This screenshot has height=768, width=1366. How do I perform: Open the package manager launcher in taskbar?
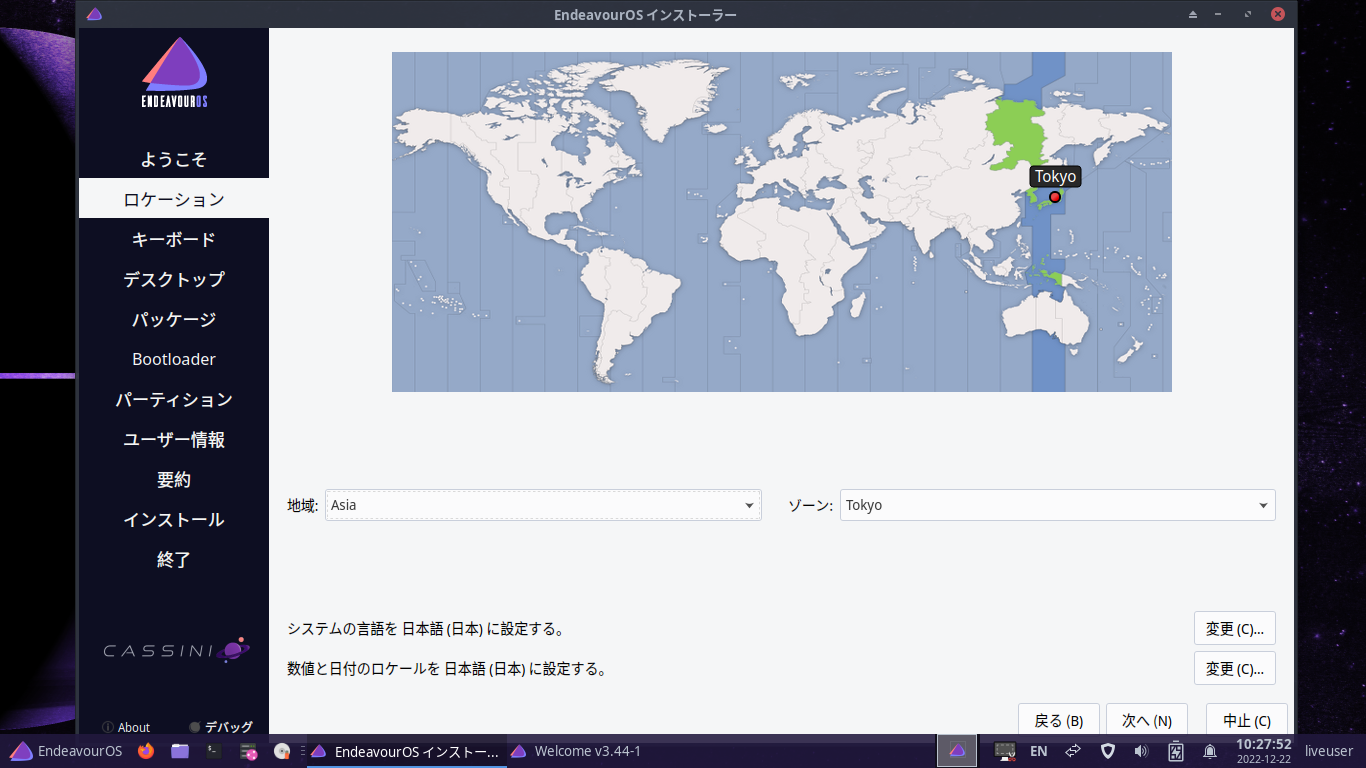click(x=249, y=751)
